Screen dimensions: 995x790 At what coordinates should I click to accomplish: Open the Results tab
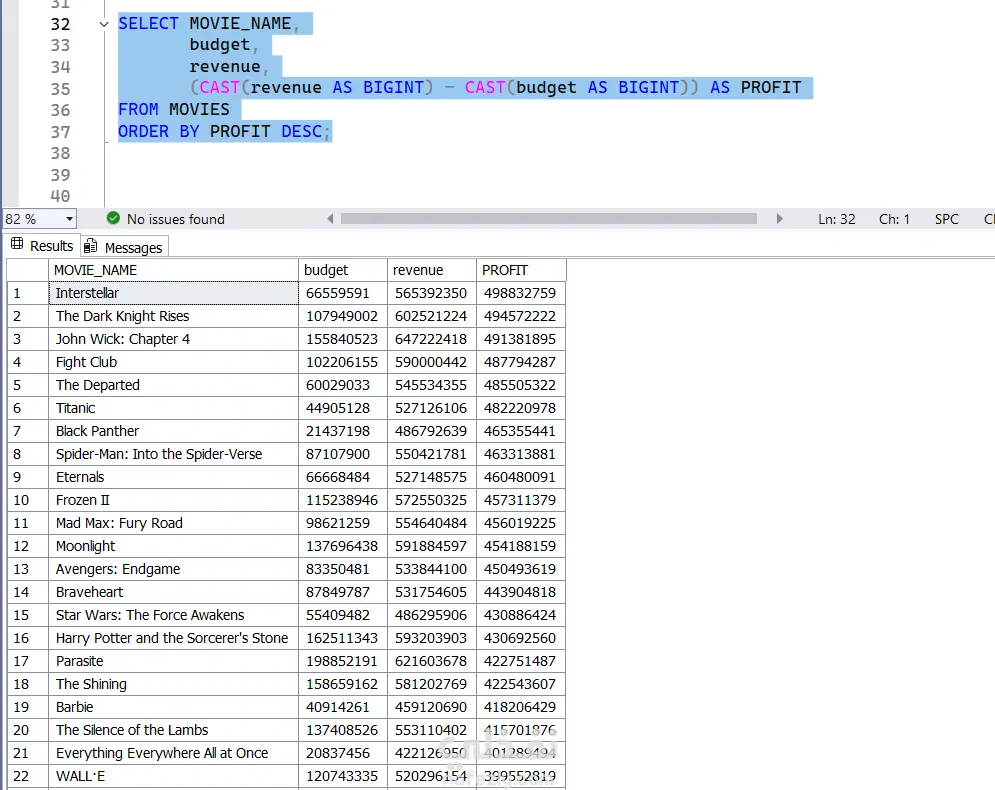(x=42, y=246)
